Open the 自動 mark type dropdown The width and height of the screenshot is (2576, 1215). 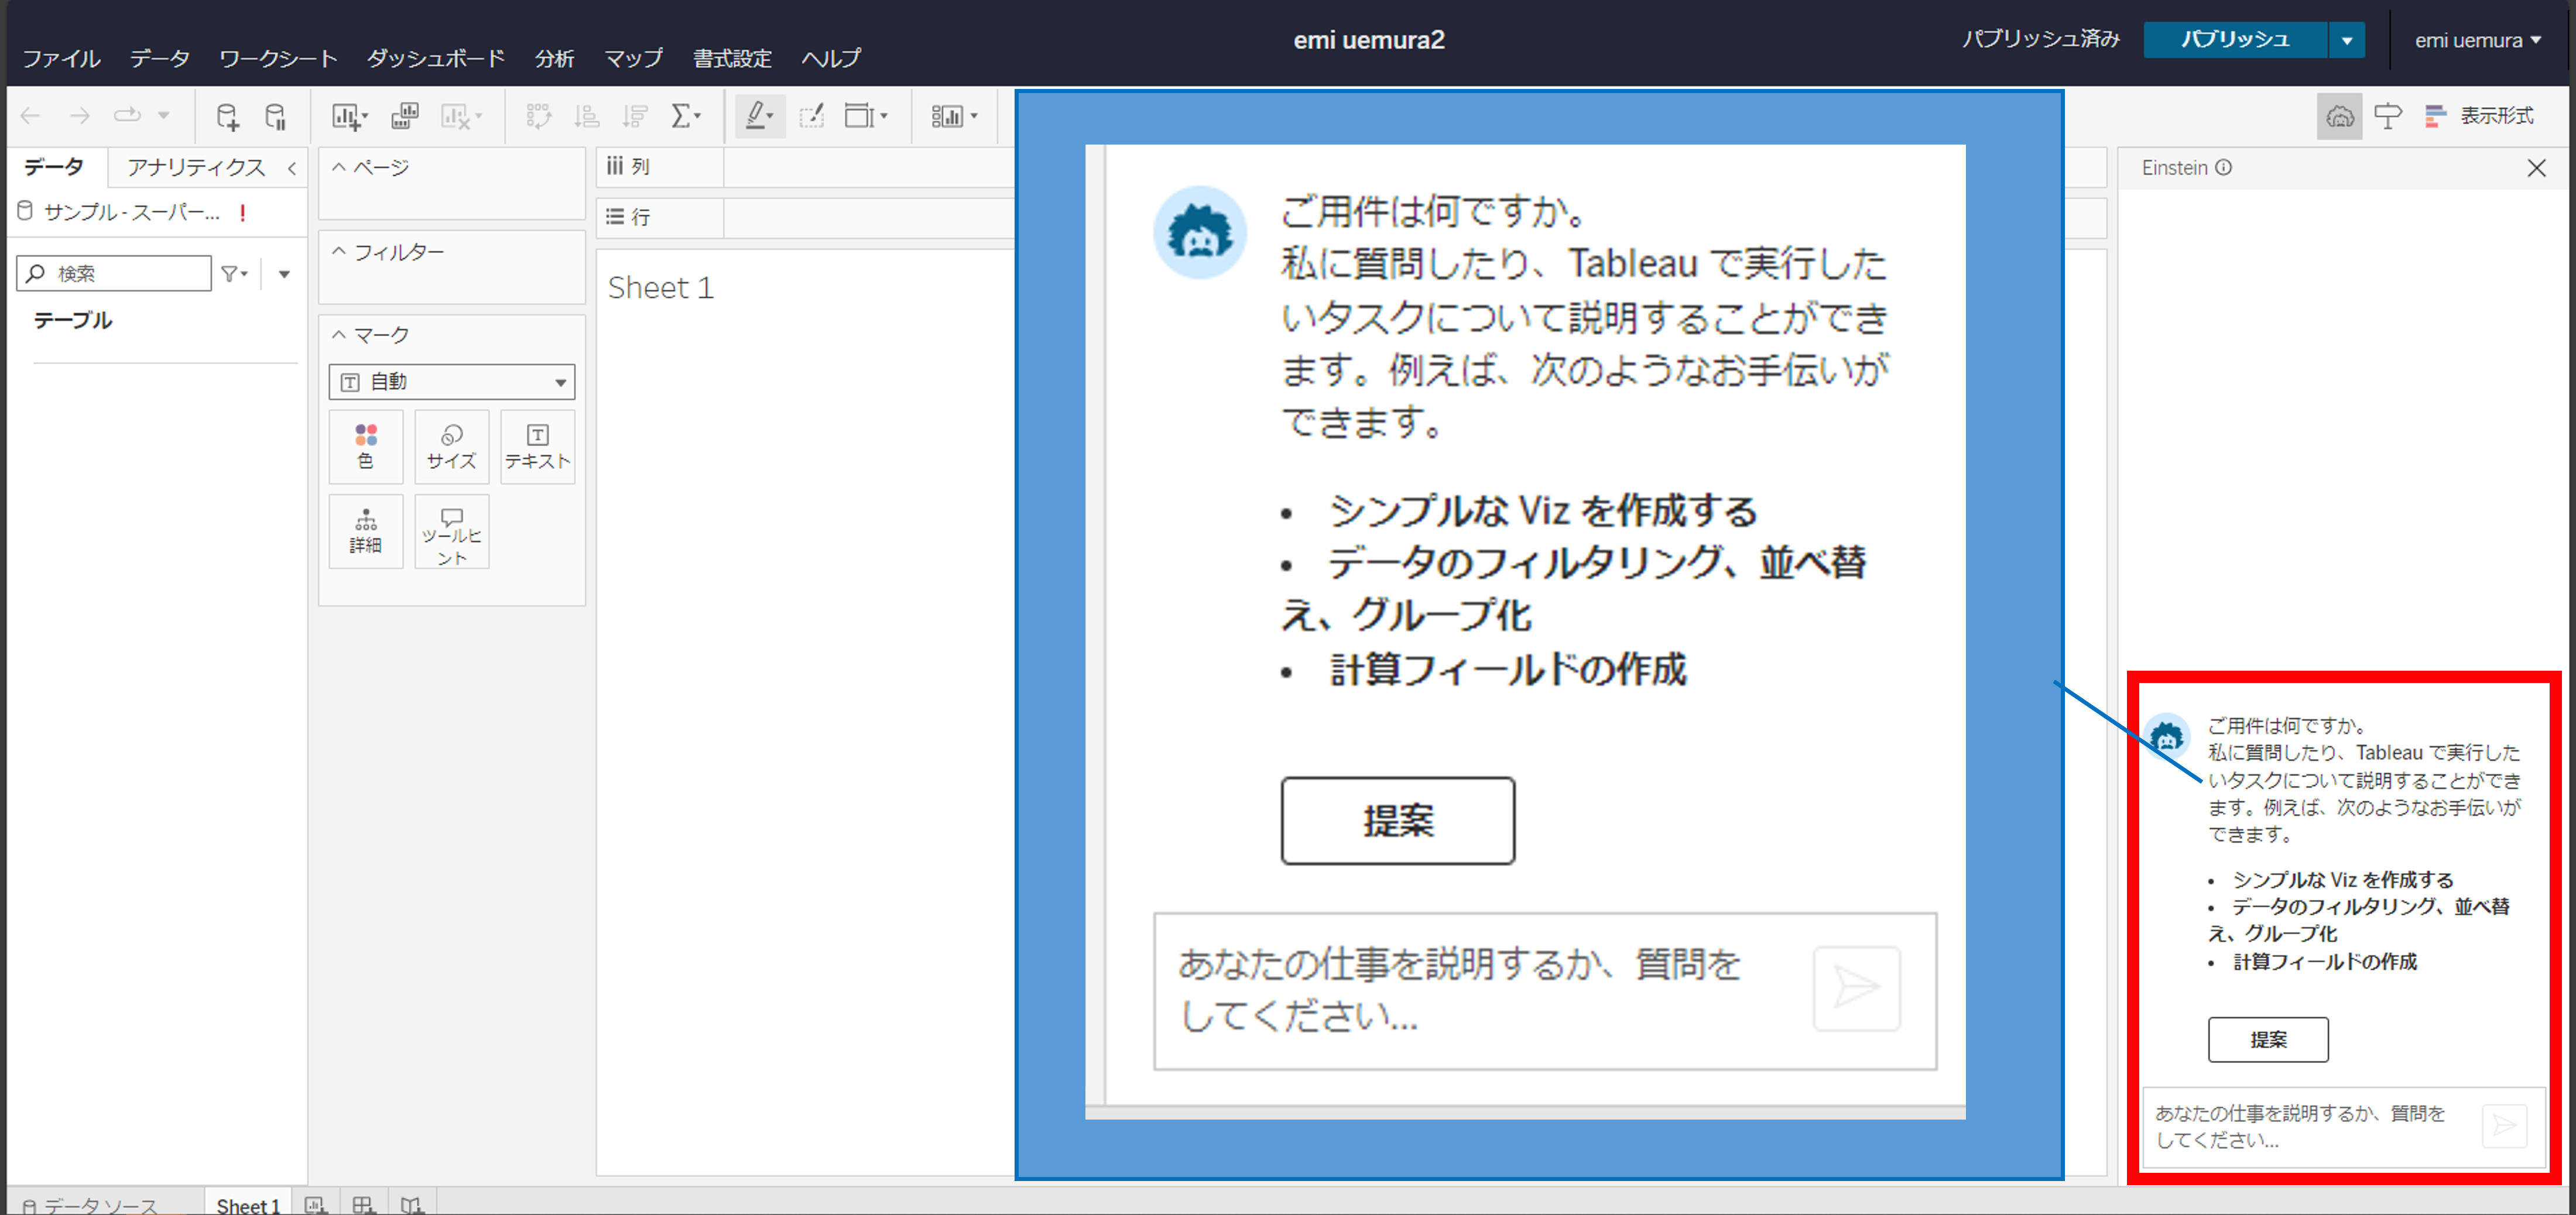452,382
